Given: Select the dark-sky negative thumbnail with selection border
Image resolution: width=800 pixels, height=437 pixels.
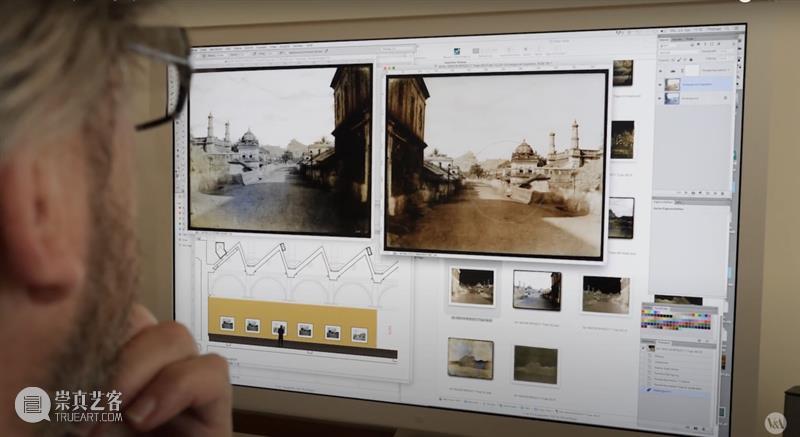Looking at the screenshot, I should coord(472,287).
